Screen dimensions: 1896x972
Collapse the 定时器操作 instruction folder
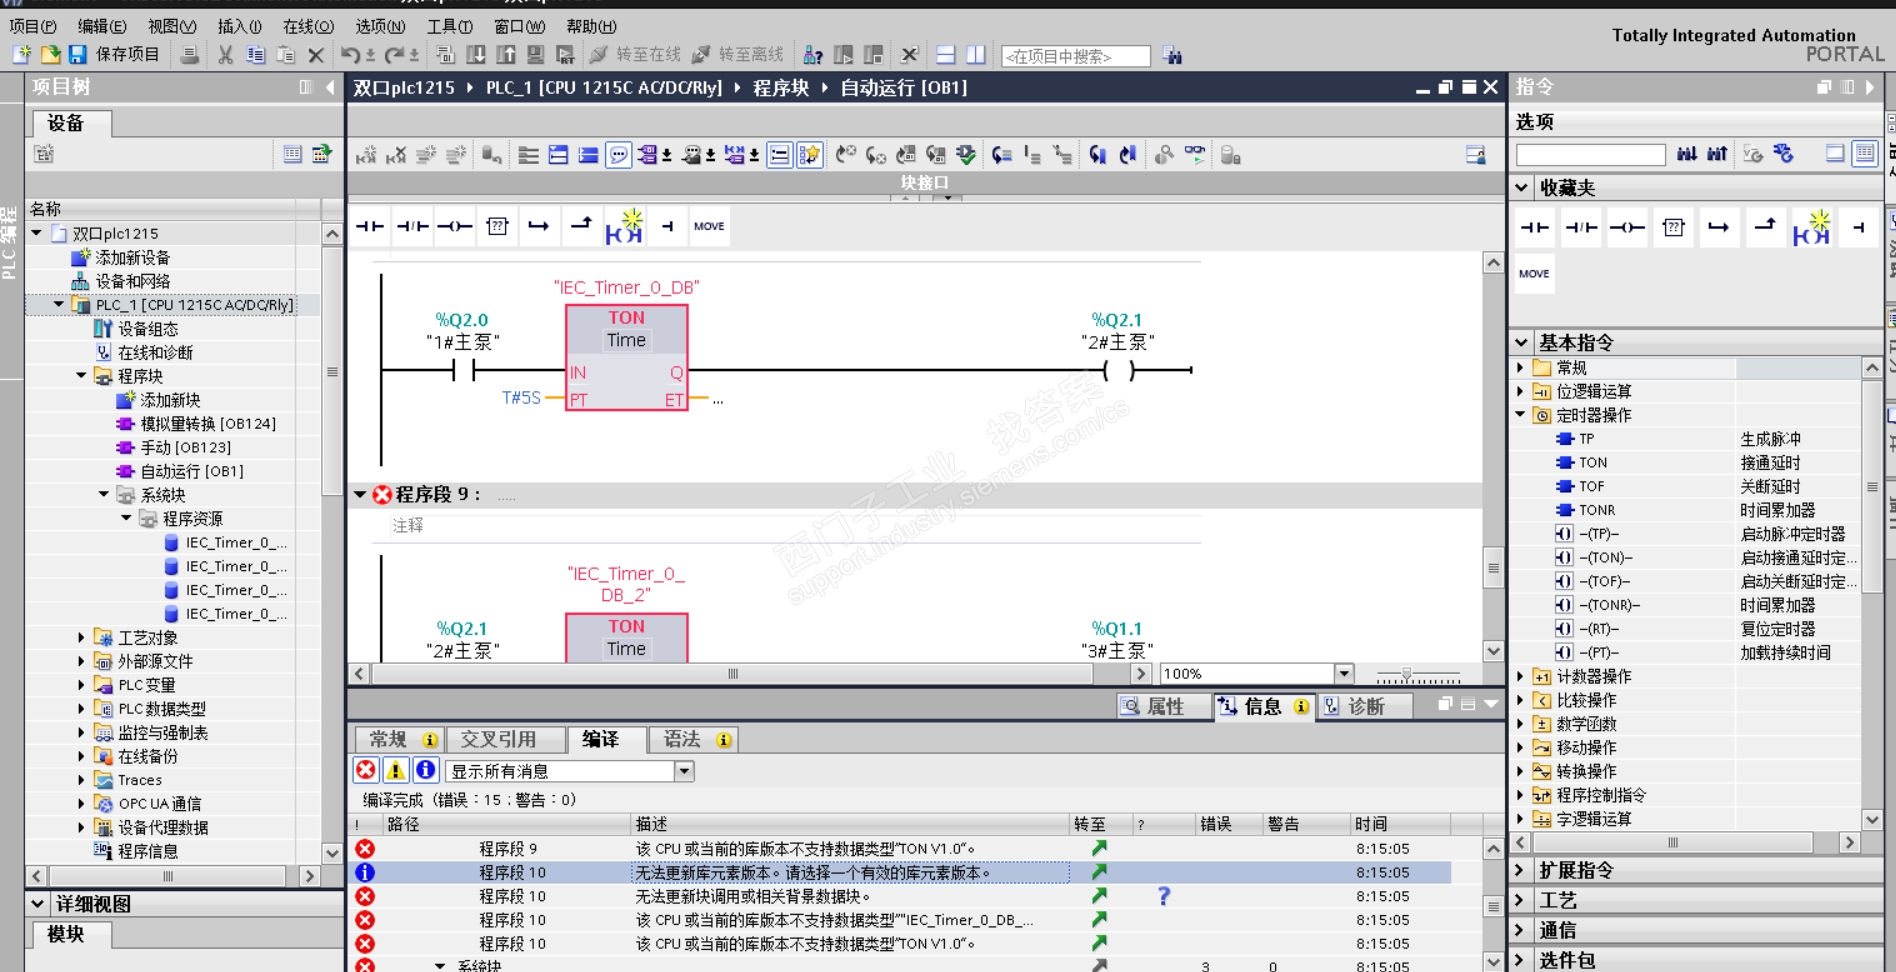1521,414
